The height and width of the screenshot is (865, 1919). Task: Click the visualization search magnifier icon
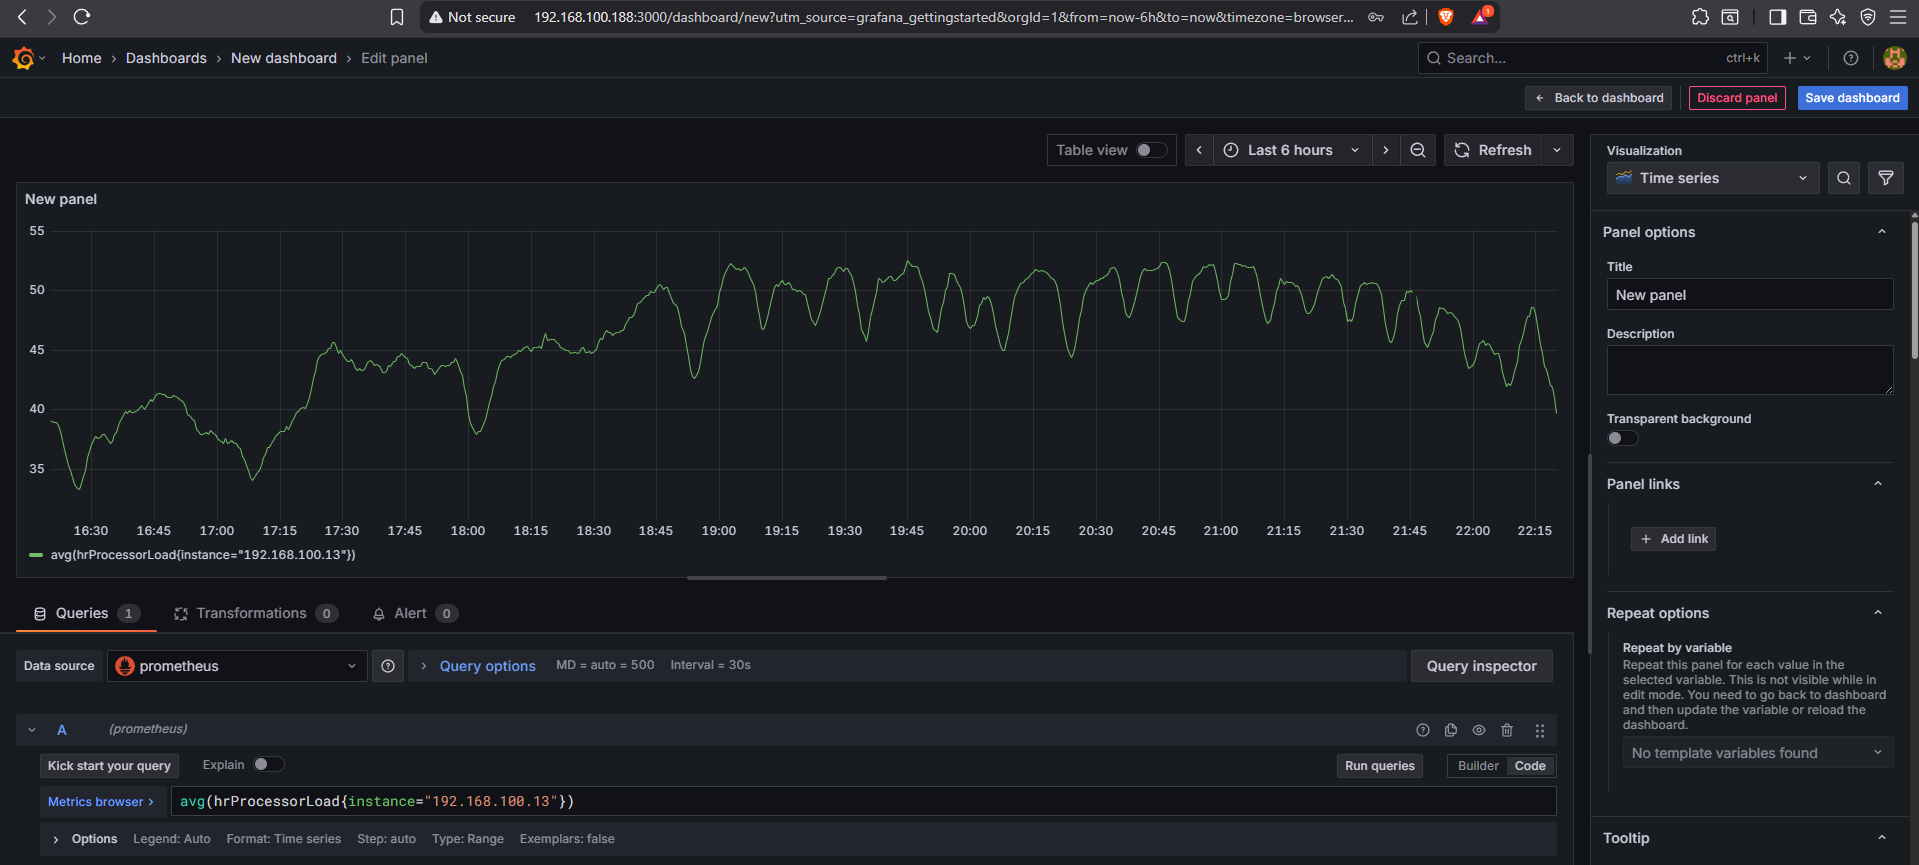[1844, 178]
